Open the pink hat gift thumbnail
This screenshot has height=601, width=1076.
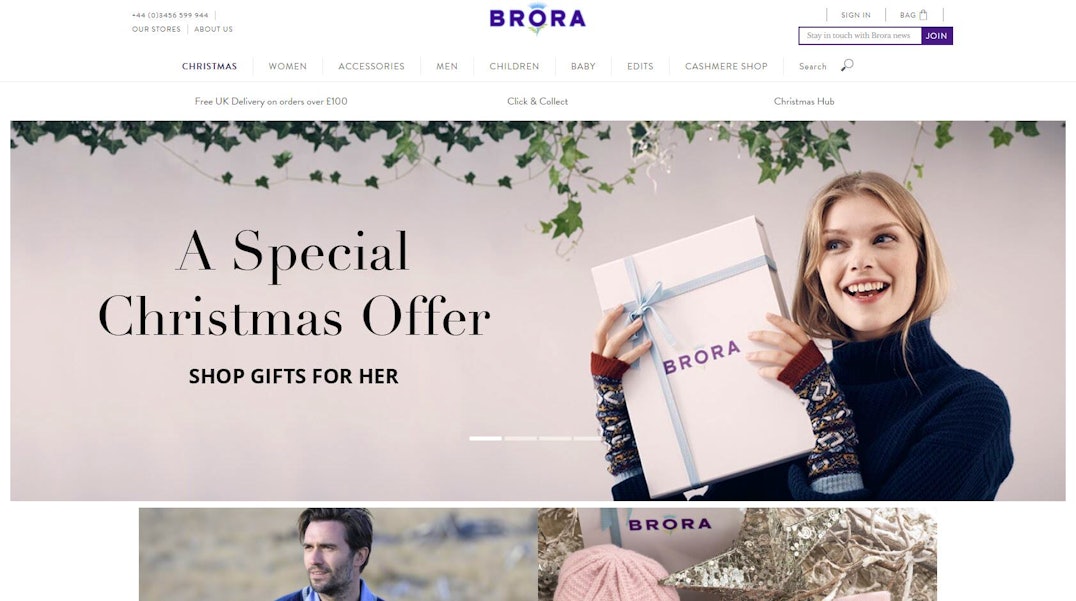click(738, 554)
